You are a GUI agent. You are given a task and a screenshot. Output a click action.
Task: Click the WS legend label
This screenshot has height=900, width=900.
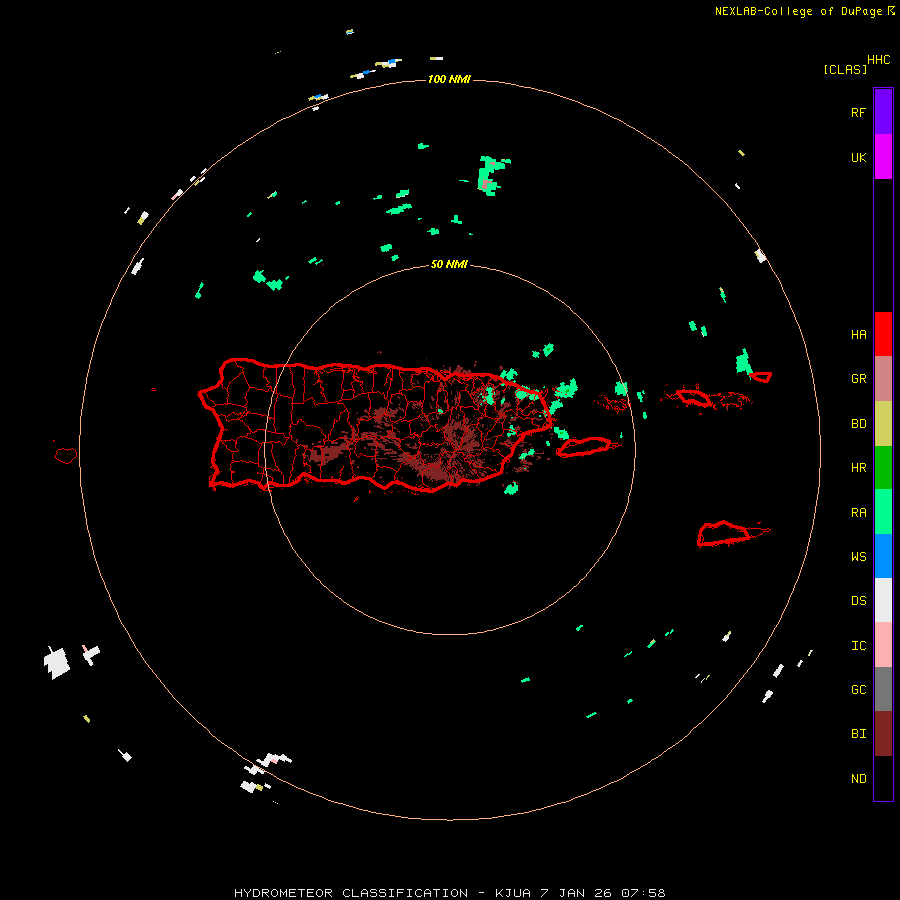tap(858, 557)
